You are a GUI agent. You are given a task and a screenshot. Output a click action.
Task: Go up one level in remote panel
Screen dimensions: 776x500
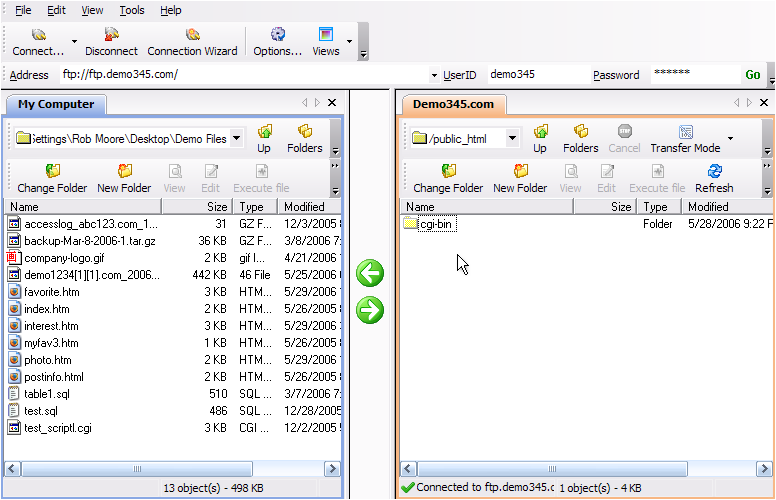540,132
